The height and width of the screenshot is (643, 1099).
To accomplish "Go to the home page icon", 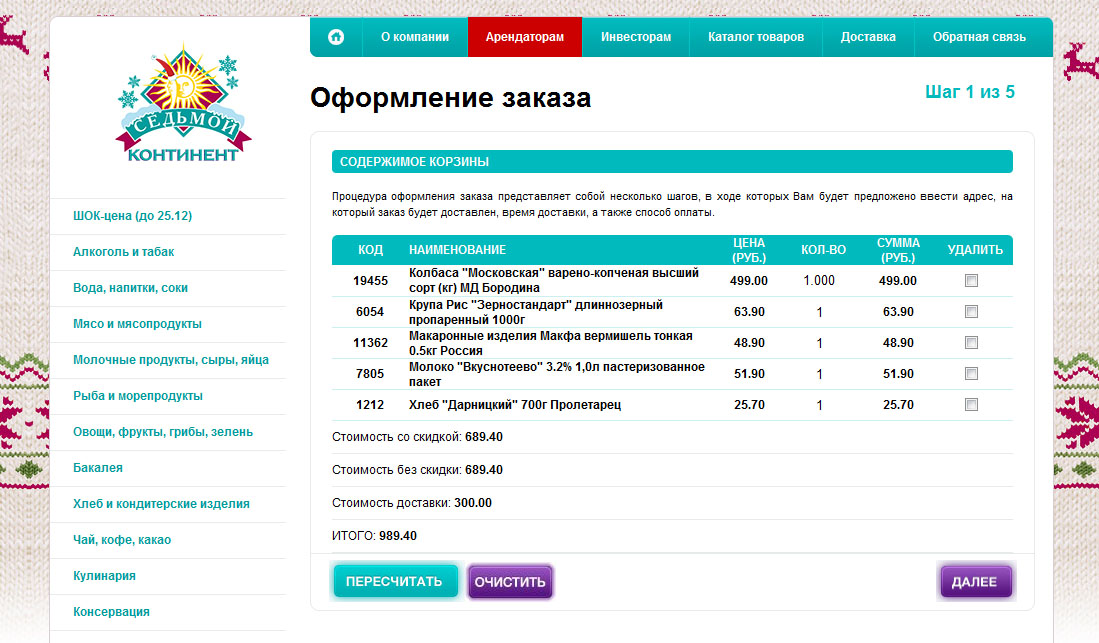I will coord(336,36).
